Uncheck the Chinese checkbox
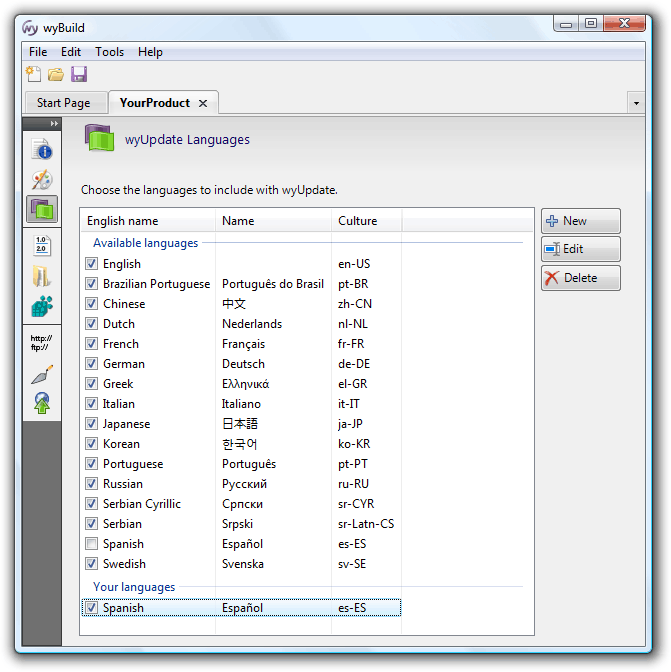Viewport: 671px width, 672px height. tap(91, 303)
